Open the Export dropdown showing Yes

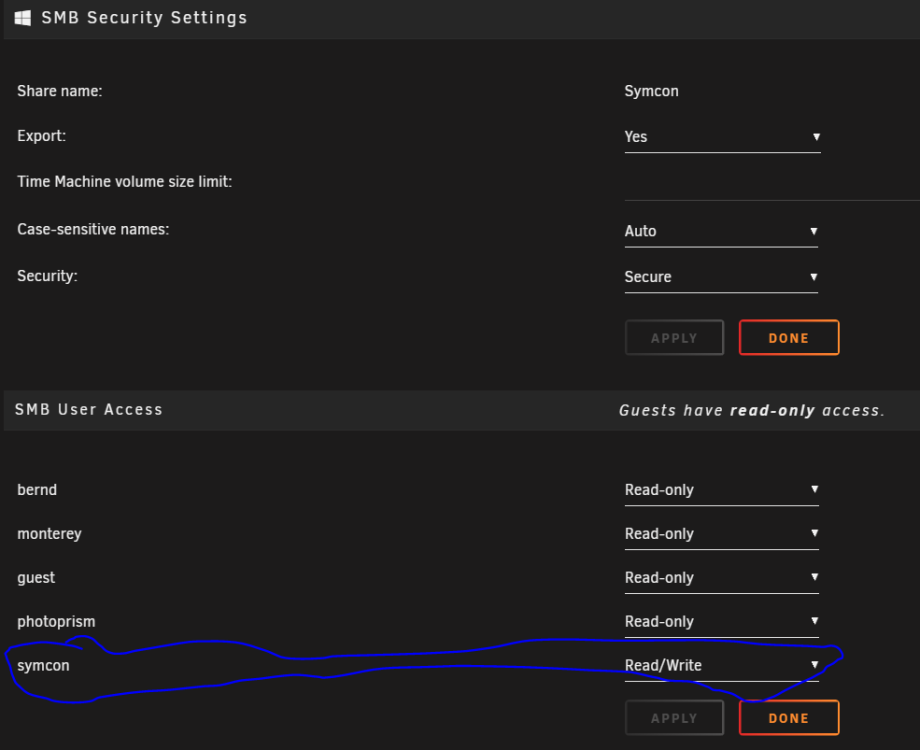coord(722,137)
